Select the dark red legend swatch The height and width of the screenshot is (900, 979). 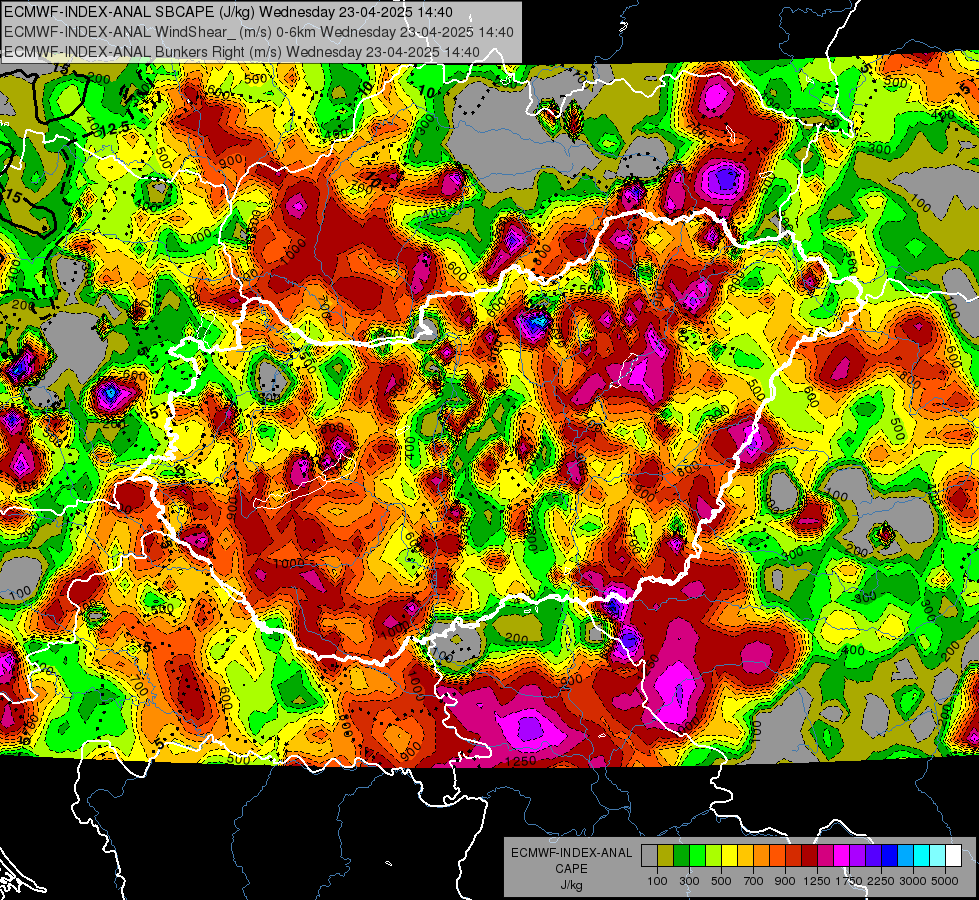tap(809, 856)
